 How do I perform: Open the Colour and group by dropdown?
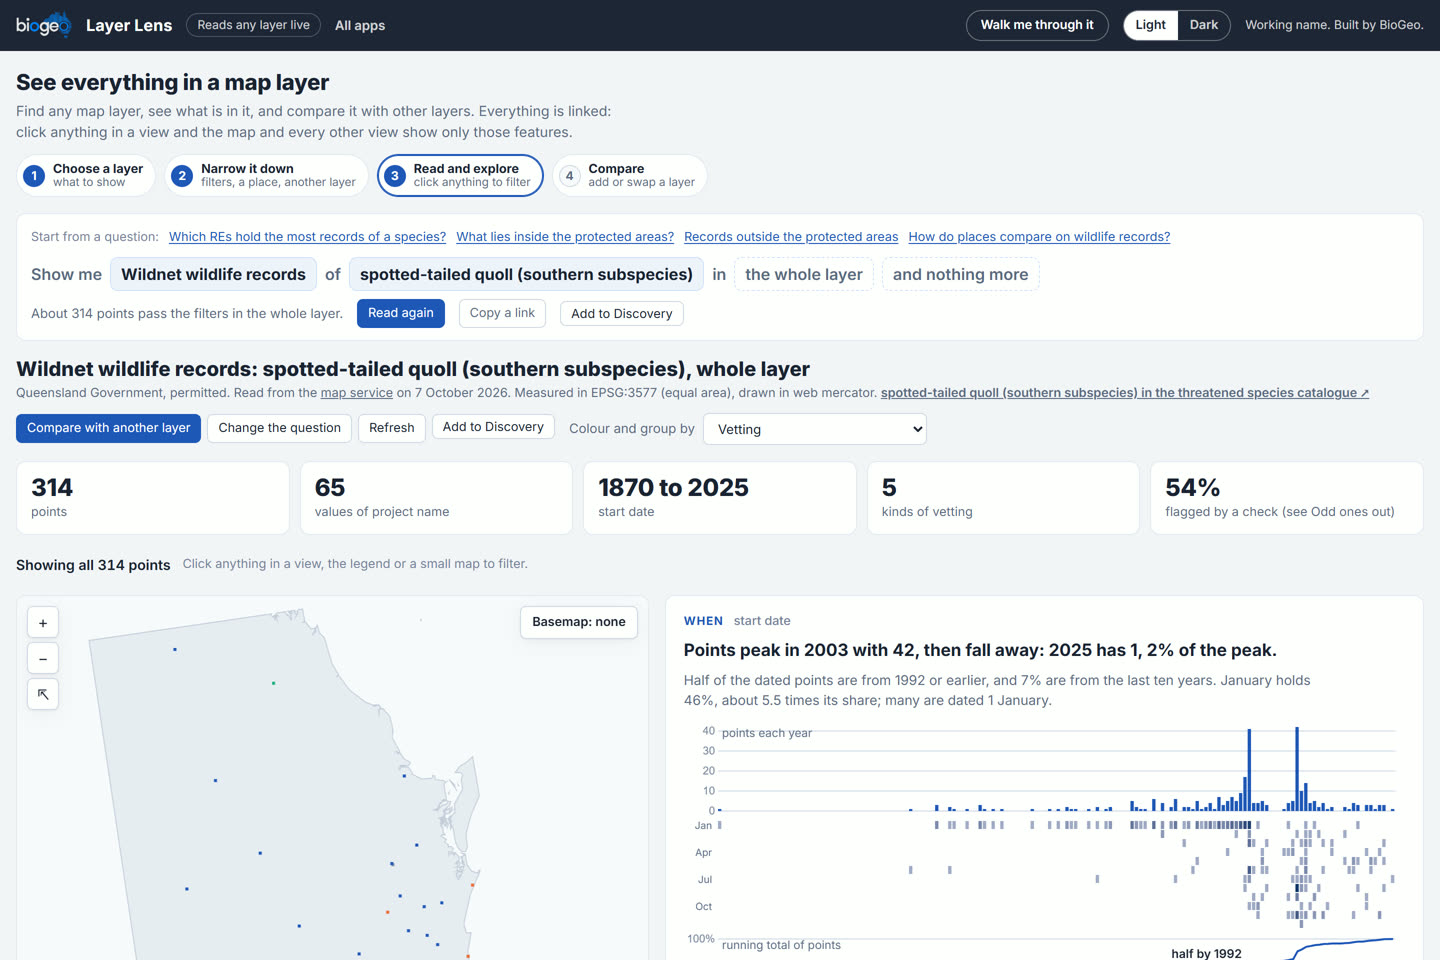pyautogui.click(x=815, y=429)
